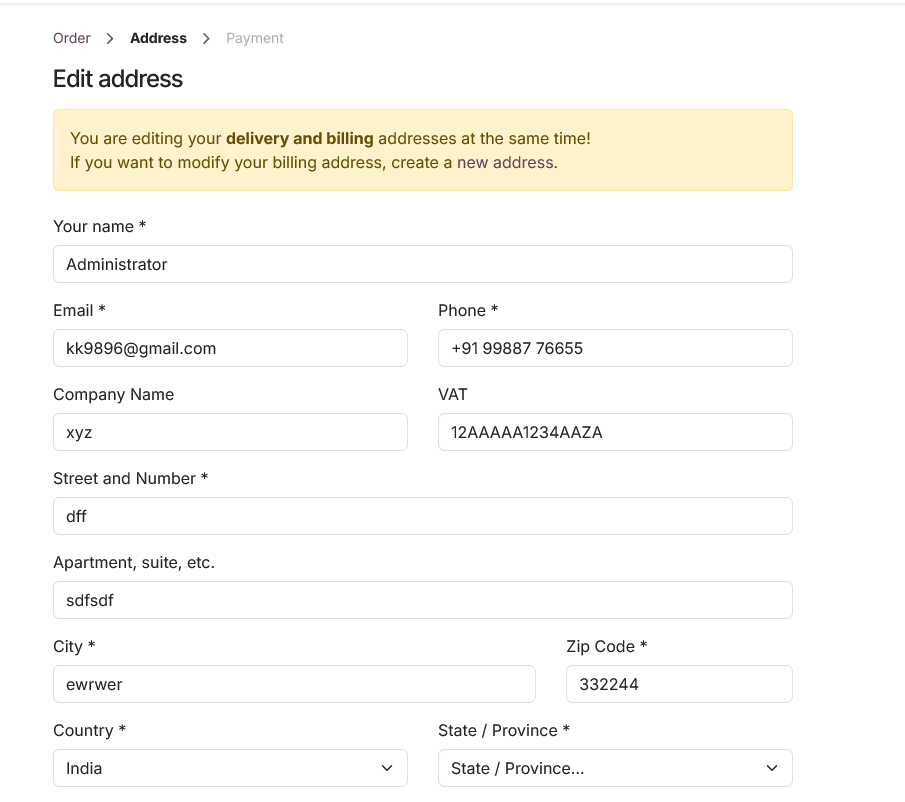
Task: Click the Address breadcrumb step
Action: pos(158,38)
